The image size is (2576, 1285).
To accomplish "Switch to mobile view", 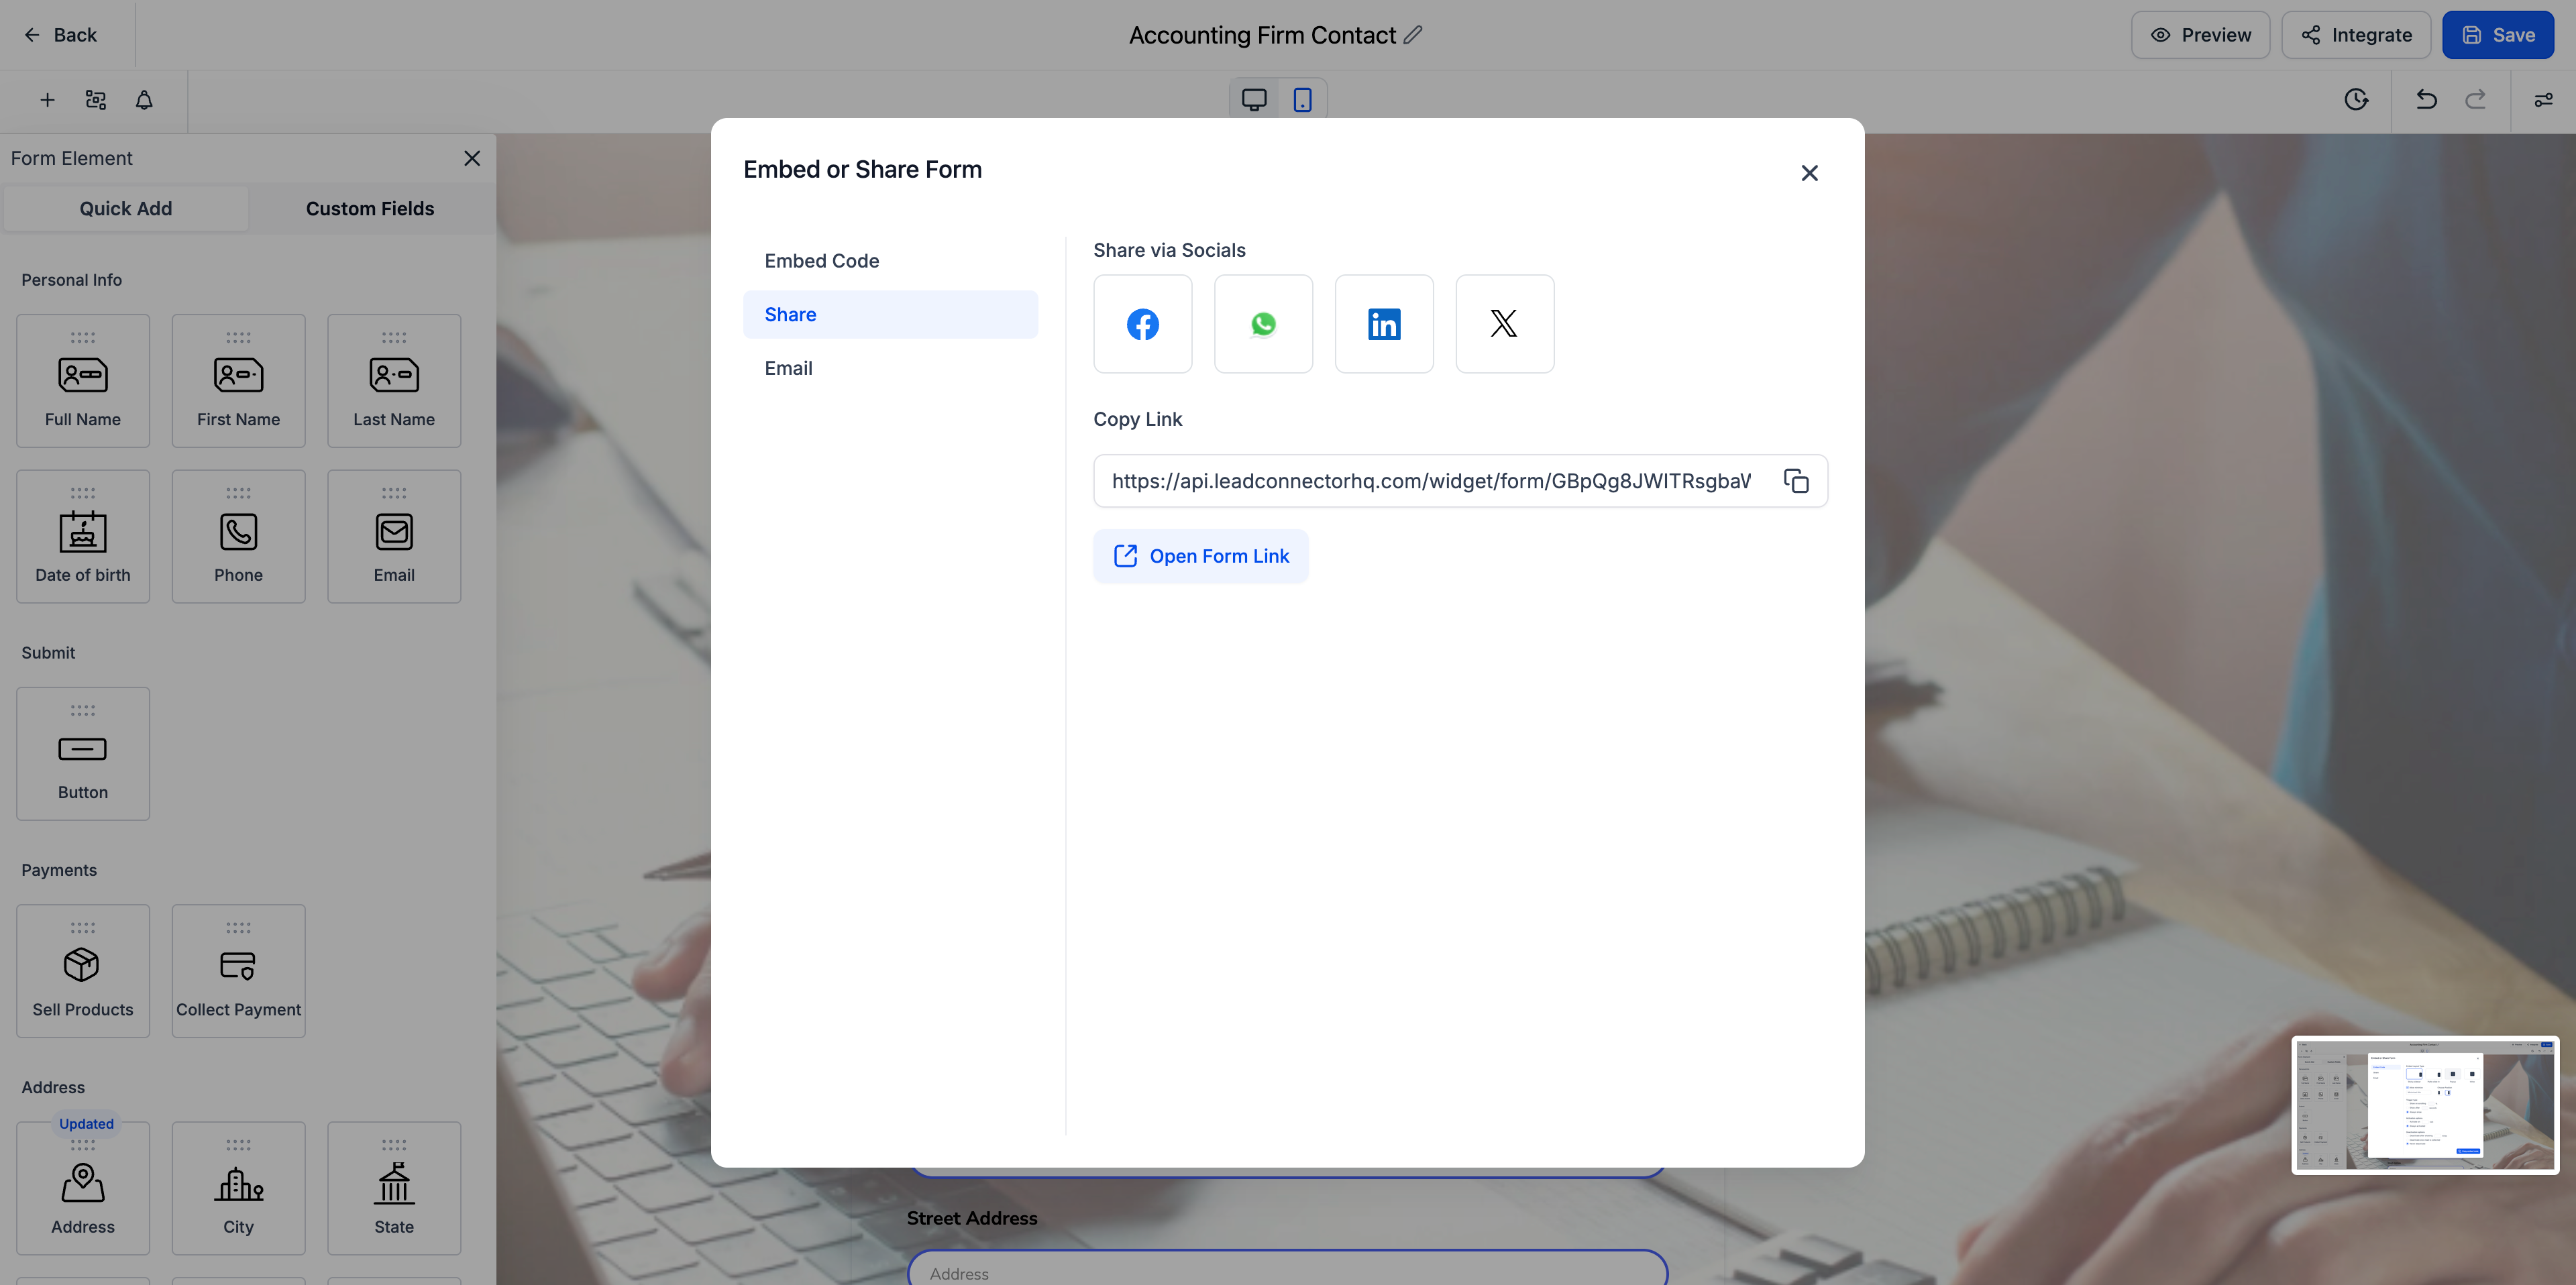I will click(1302, 100).
